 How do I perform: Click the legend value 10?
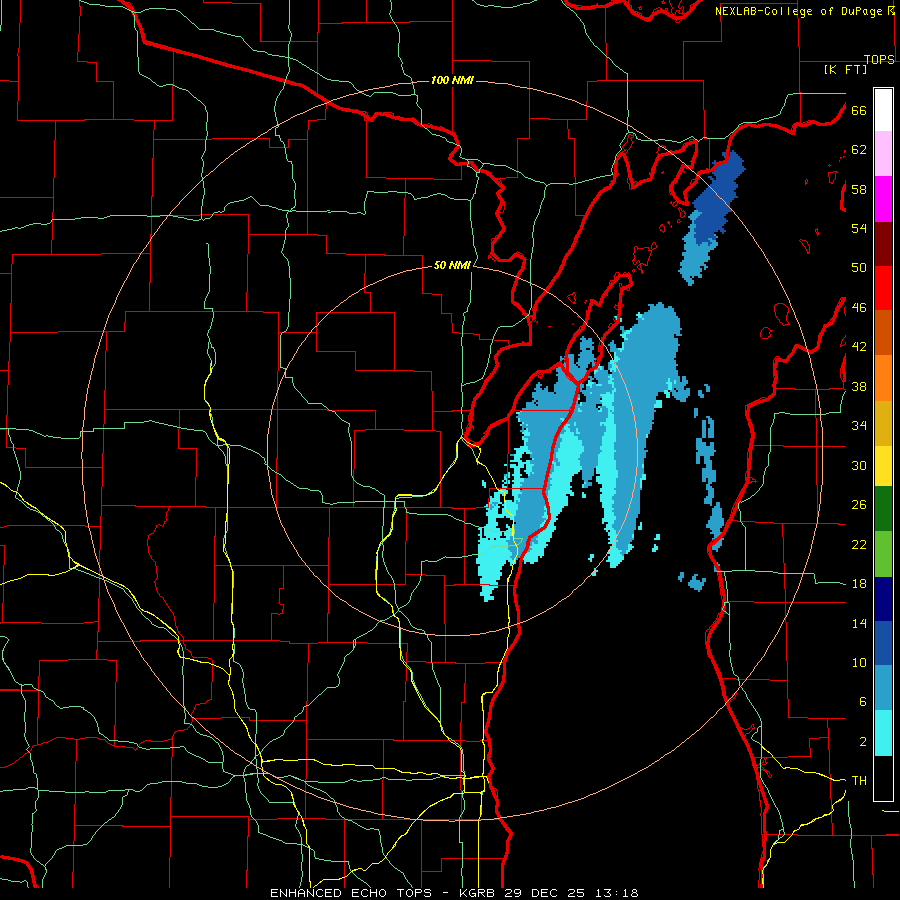pos(859,662)
